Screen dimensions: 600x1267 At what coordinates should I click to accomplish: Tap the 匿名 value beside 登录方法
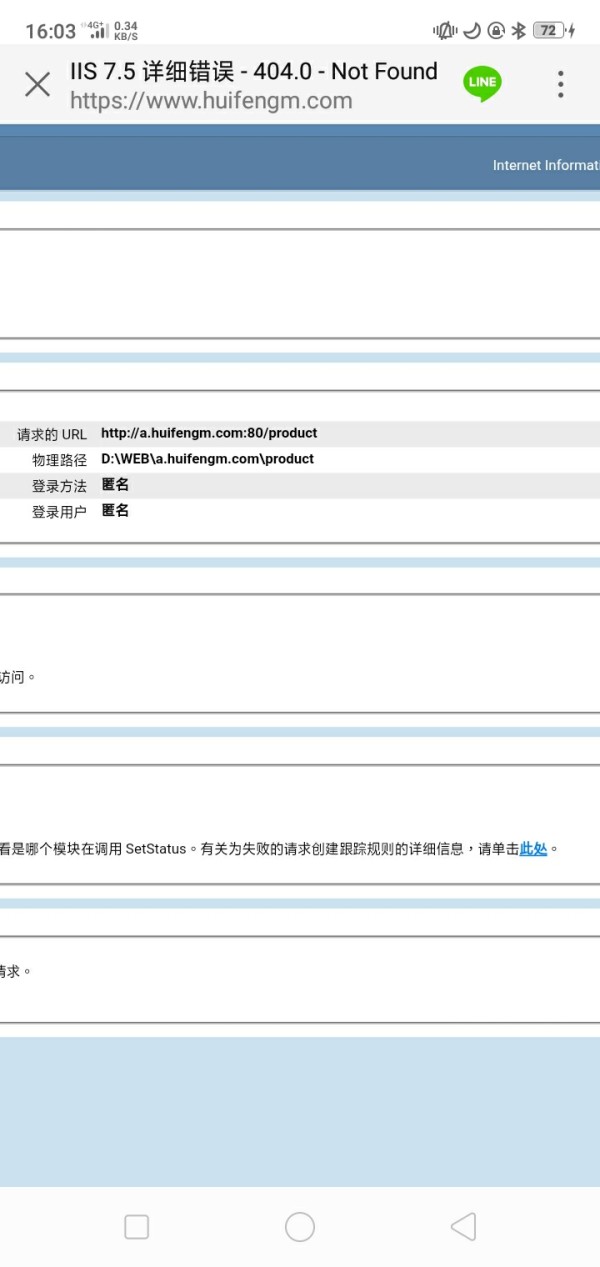point(115,485)
